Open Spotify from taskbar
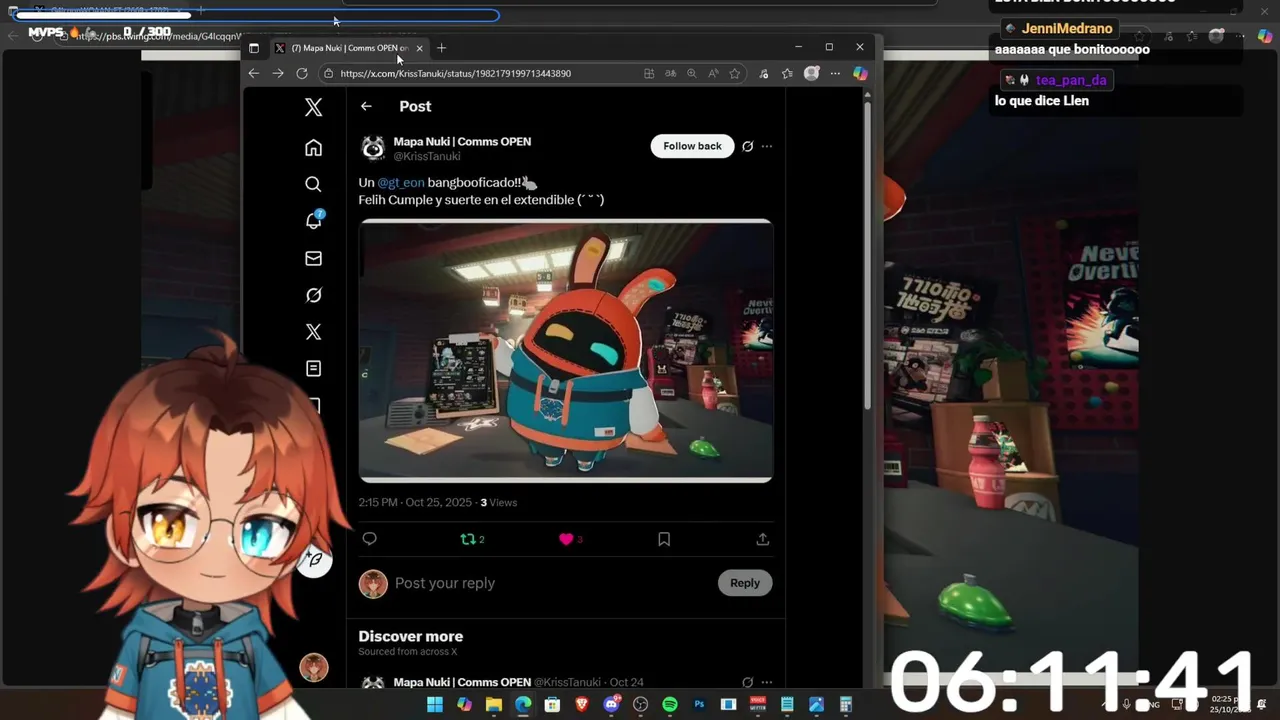 point(670,705)
